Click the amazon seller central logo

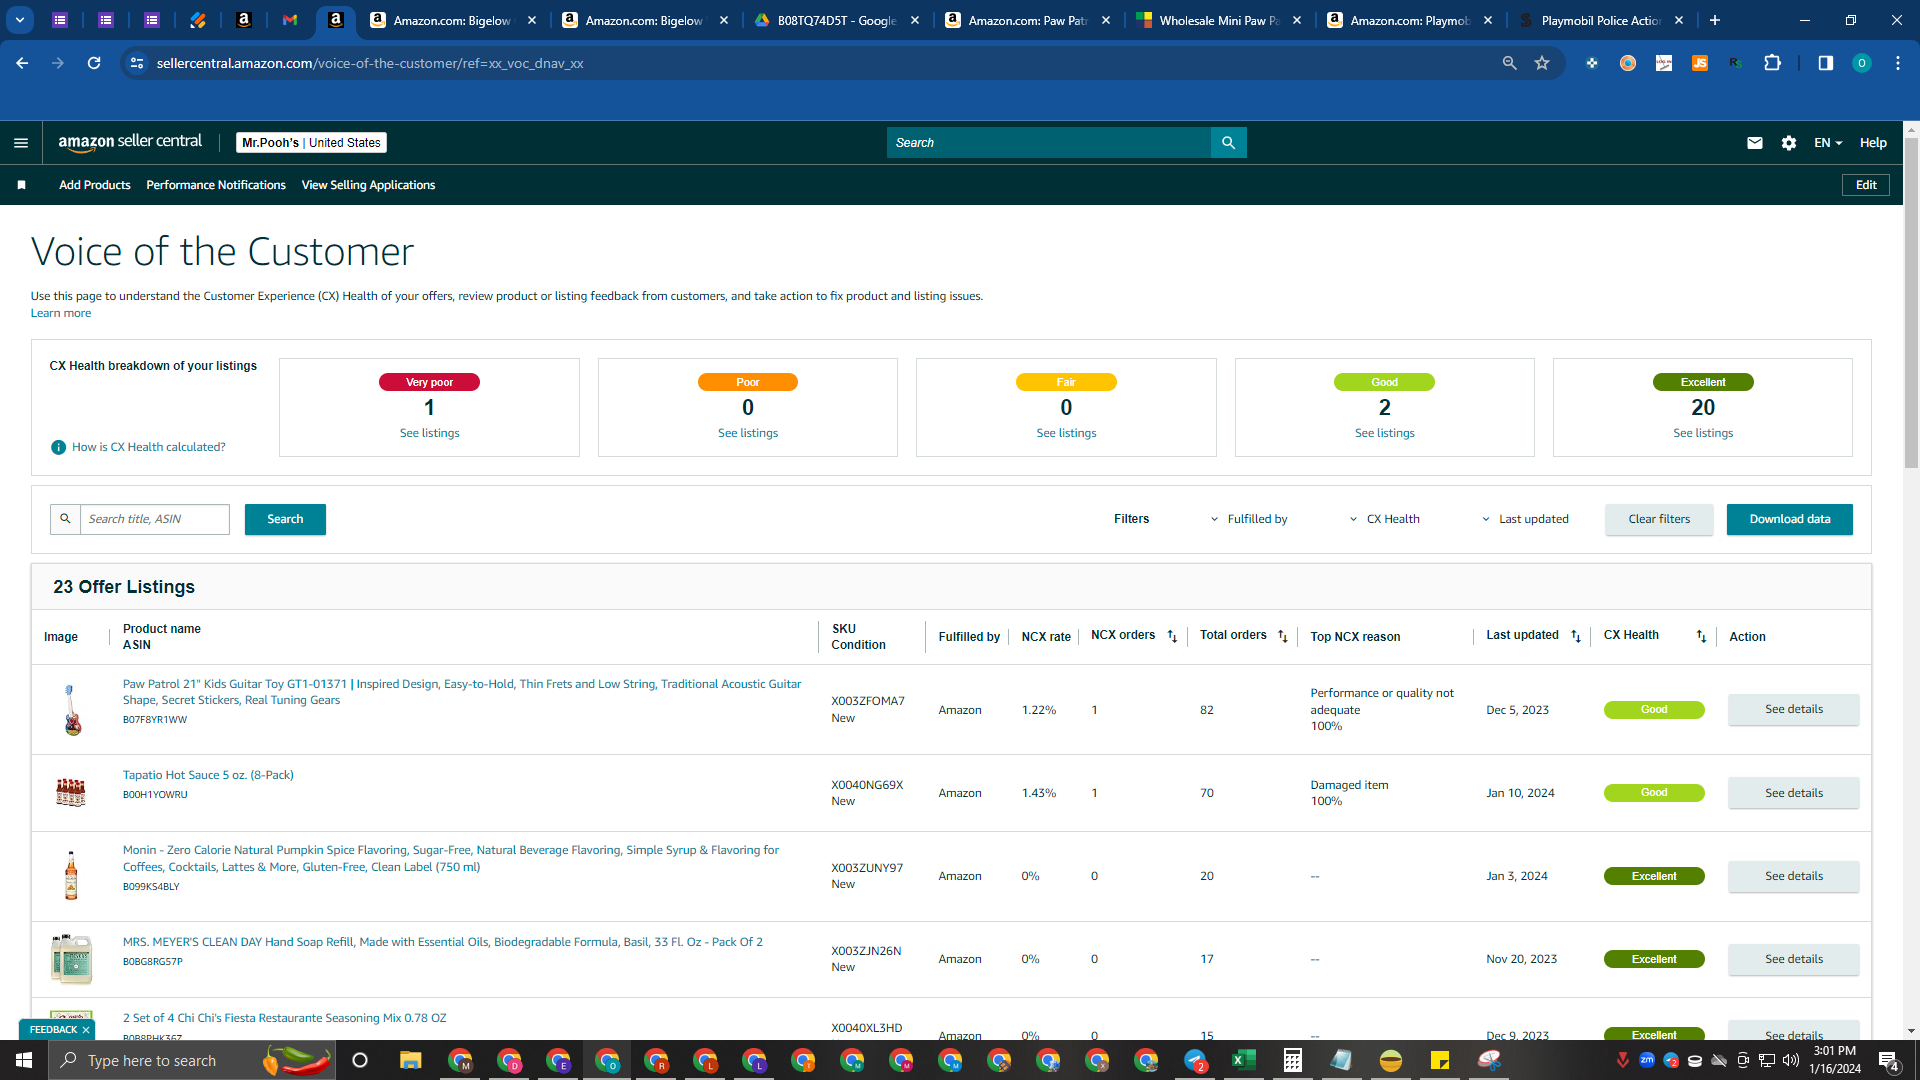[130, 142]
